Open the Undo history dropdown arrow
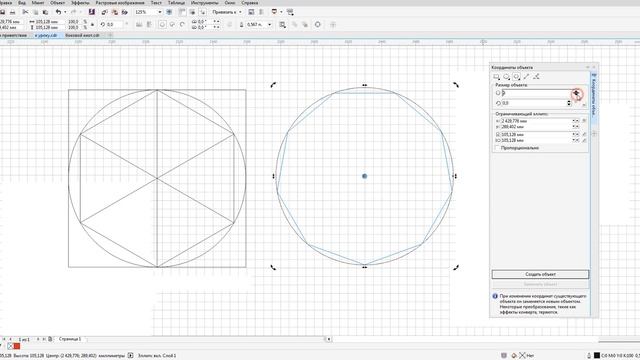 [65, 12]
